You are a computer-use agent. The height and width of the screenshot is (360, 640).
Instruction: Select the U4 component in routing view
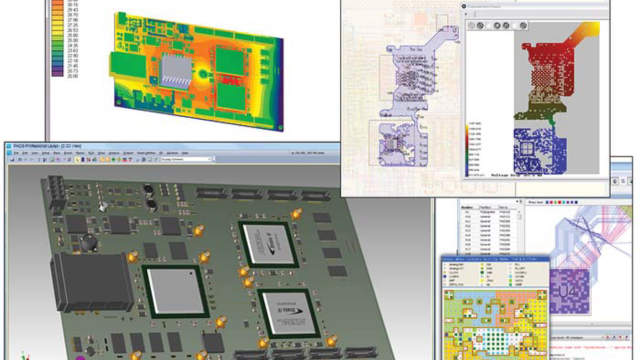(569, 291)
